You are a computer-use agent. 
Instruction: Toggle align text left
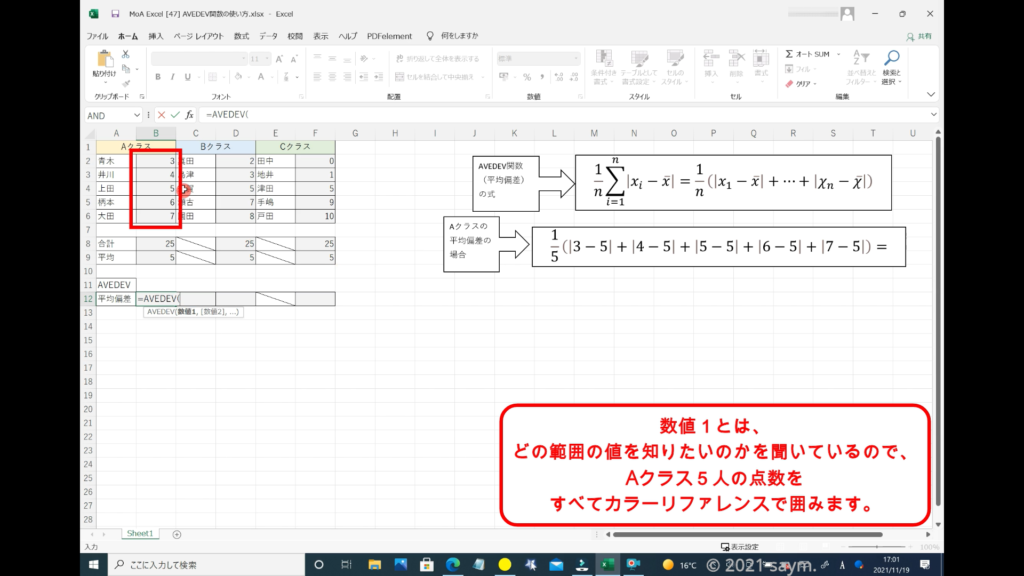317,77
